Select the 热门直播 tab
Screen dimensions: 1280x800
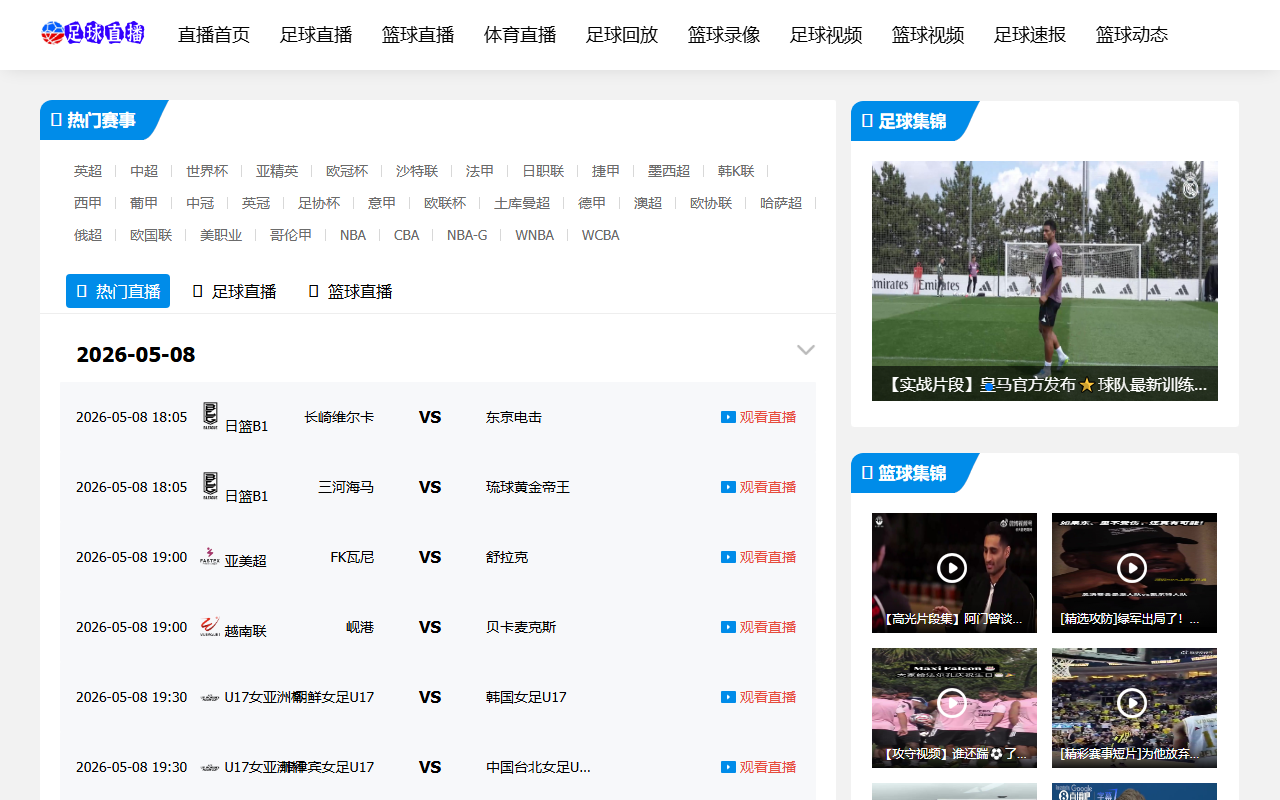[118, 291]
